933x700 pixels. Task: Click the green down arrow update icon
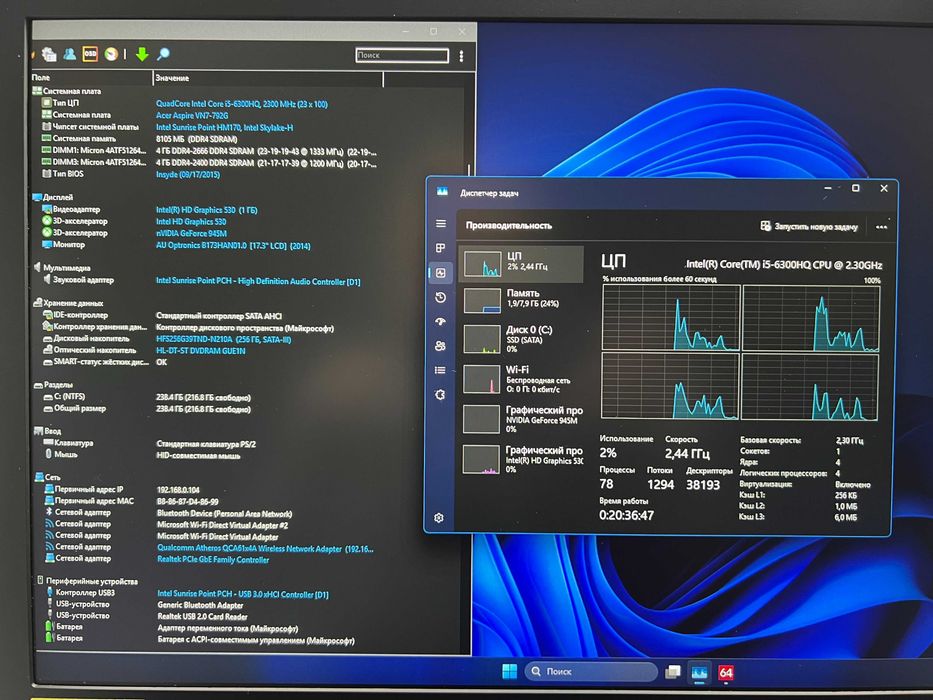point(142,54)
